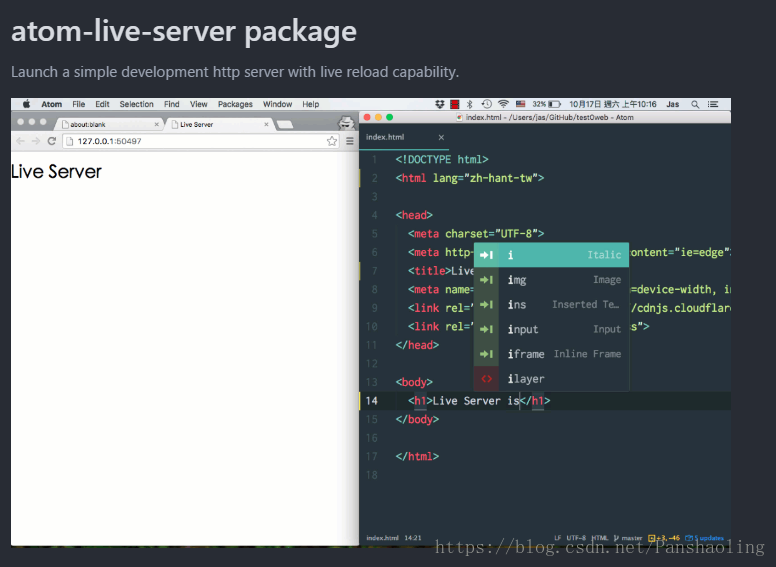
Task: Click the LF line ending selector
Action: click(x=557, y=538)
